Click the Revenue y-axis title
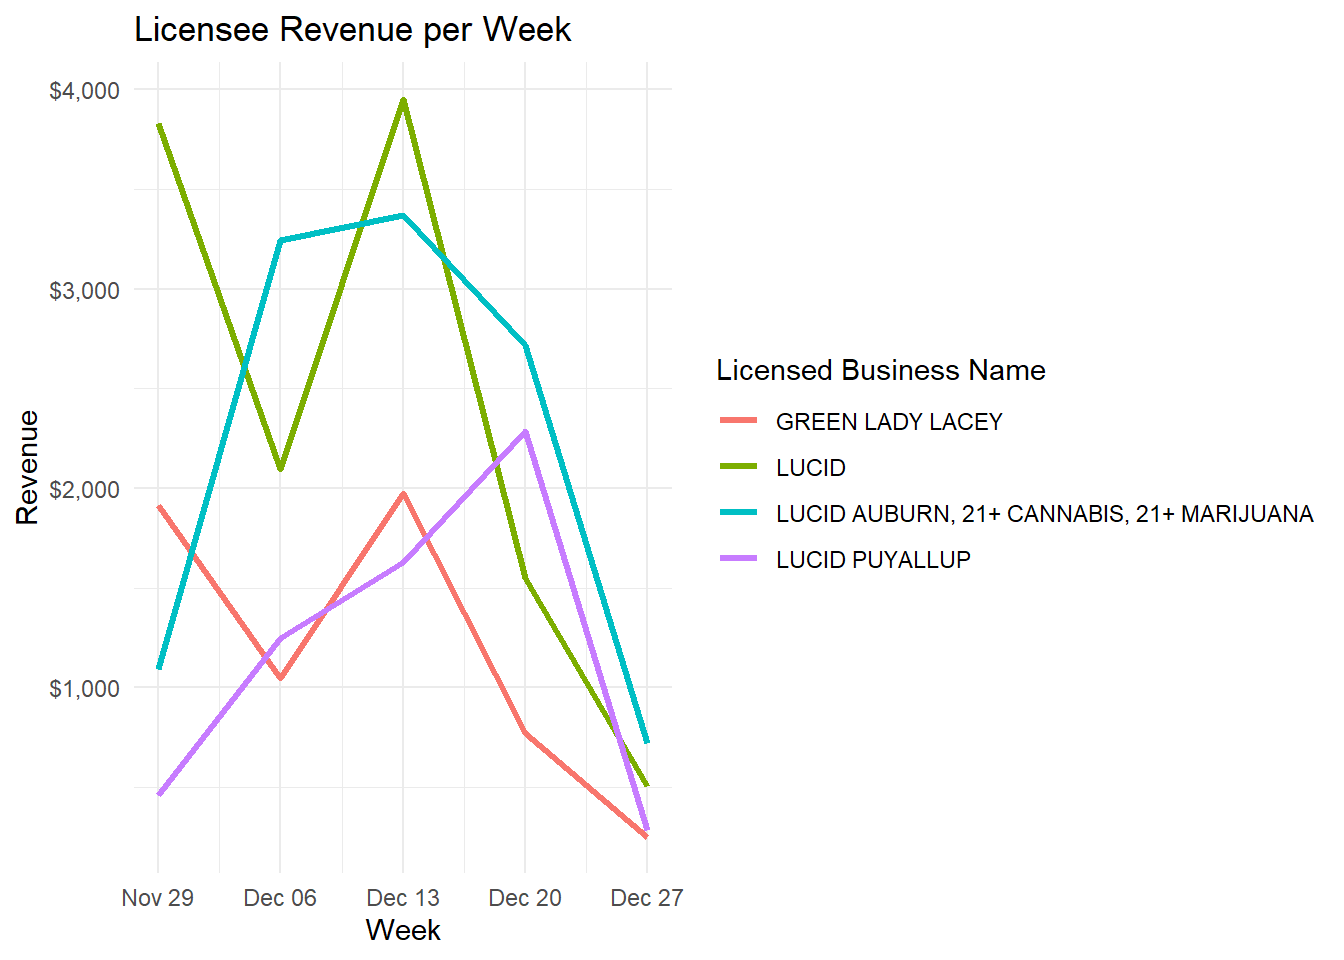The height and width of the screenshot is (960, 1344). click(x=27, y=467)
